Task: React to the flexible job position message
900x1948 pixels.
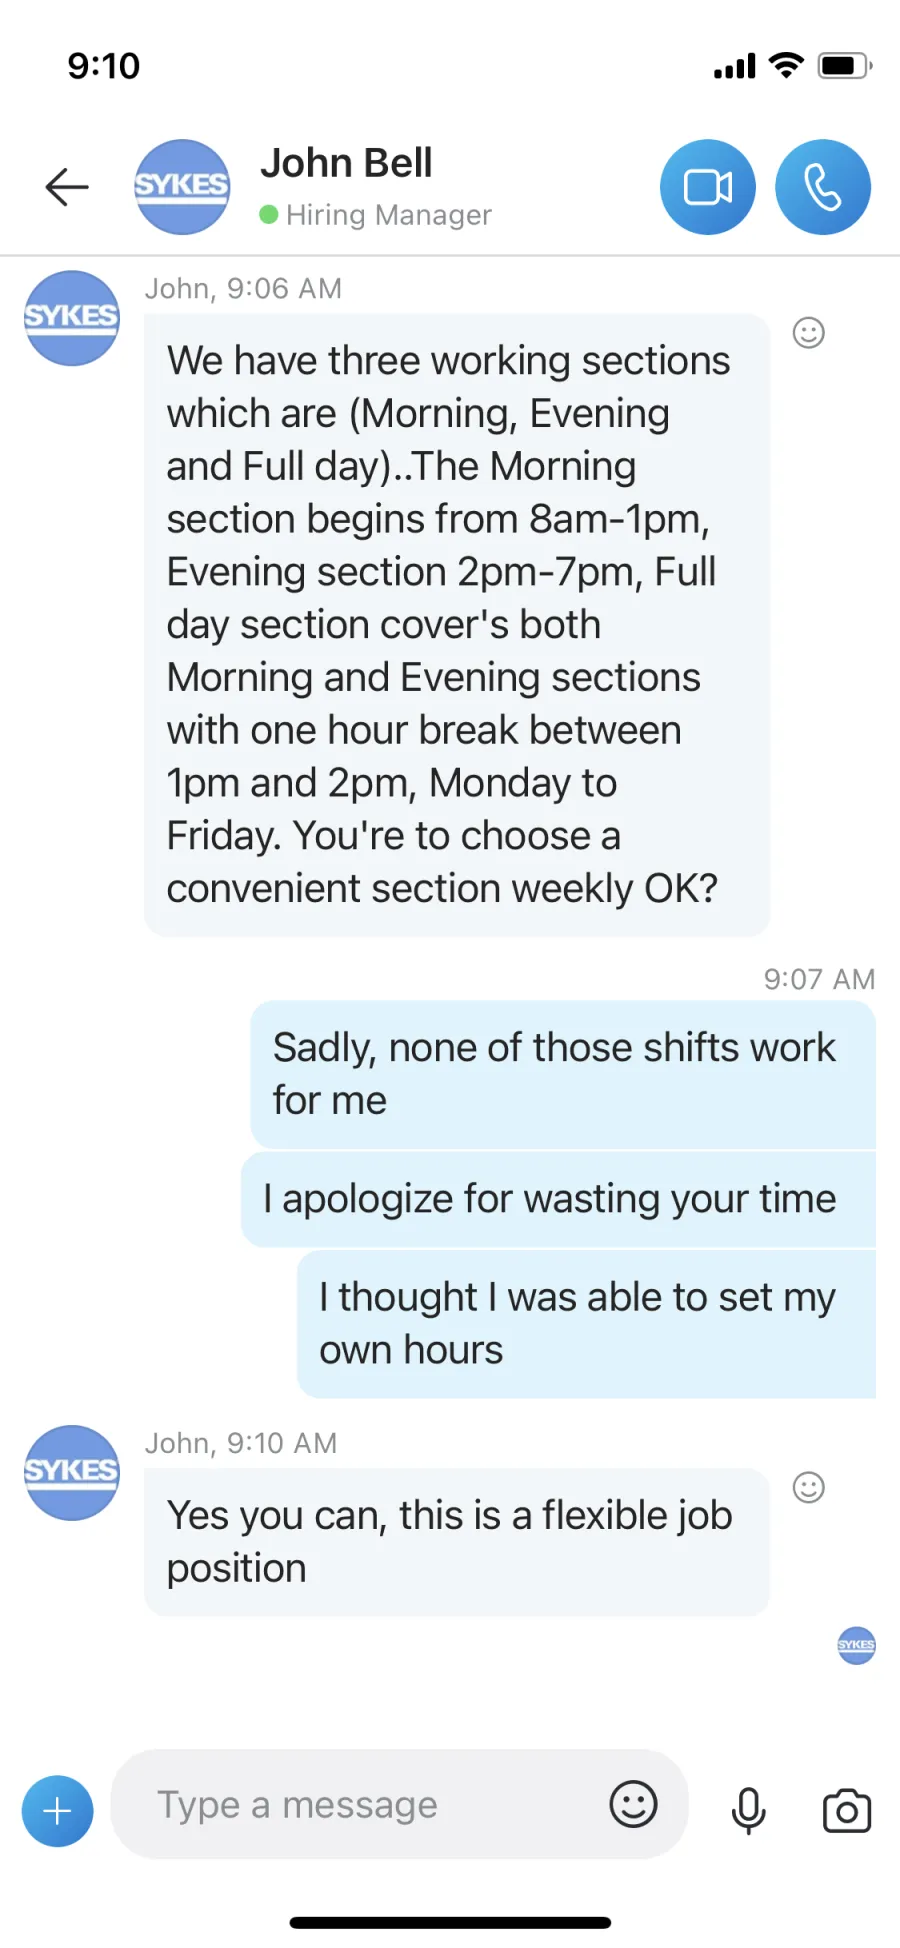Action: [x=808, y=1487]
